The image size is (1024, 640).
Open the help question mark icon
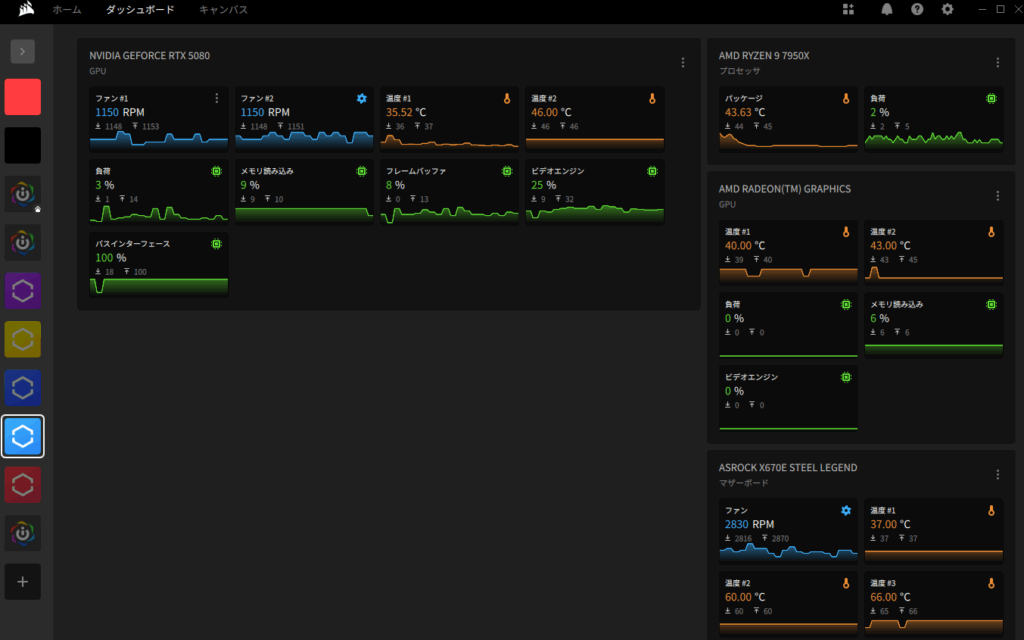pos(918,9)
